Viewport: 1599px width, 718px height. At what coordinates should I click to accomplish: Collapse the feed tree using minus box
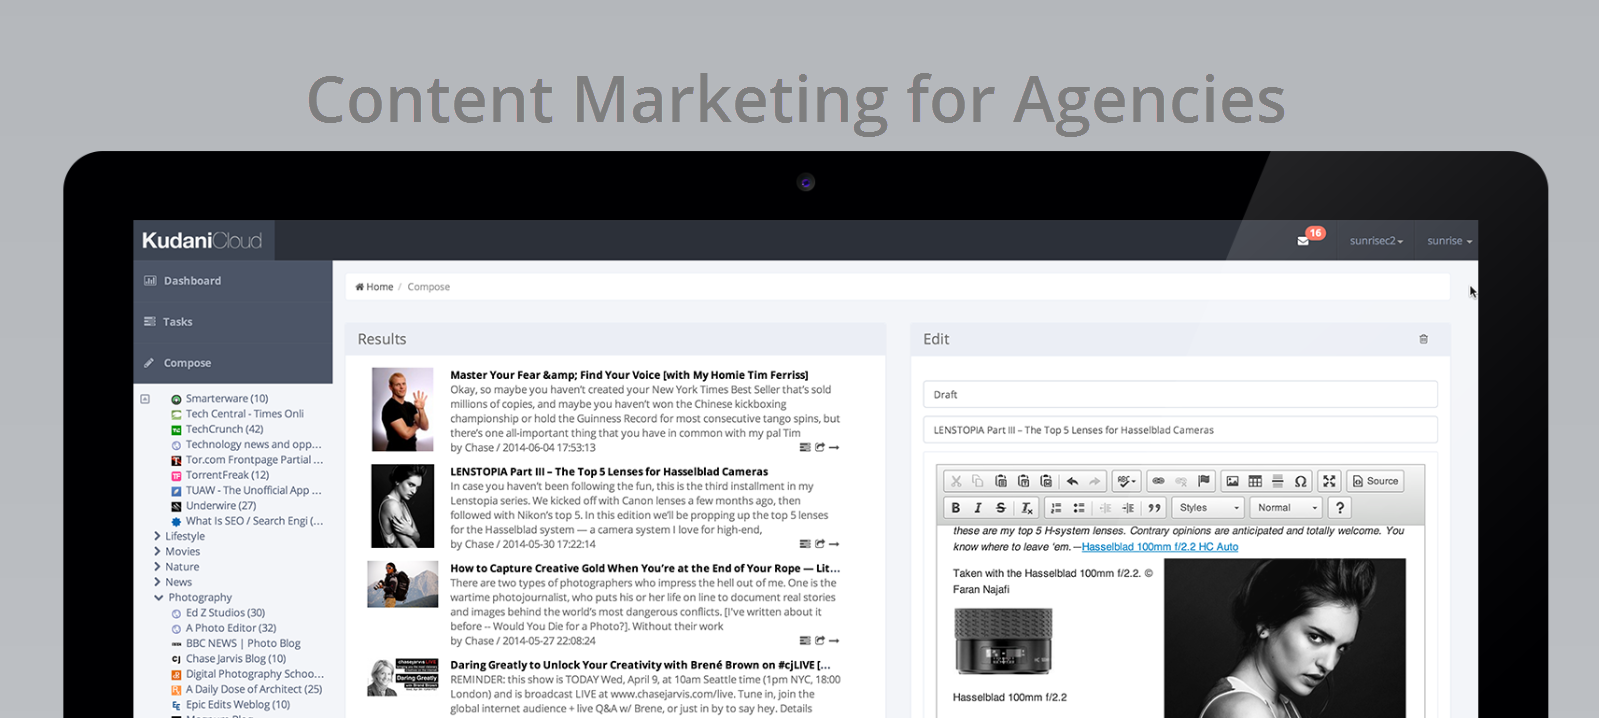[x=145, y=399]
